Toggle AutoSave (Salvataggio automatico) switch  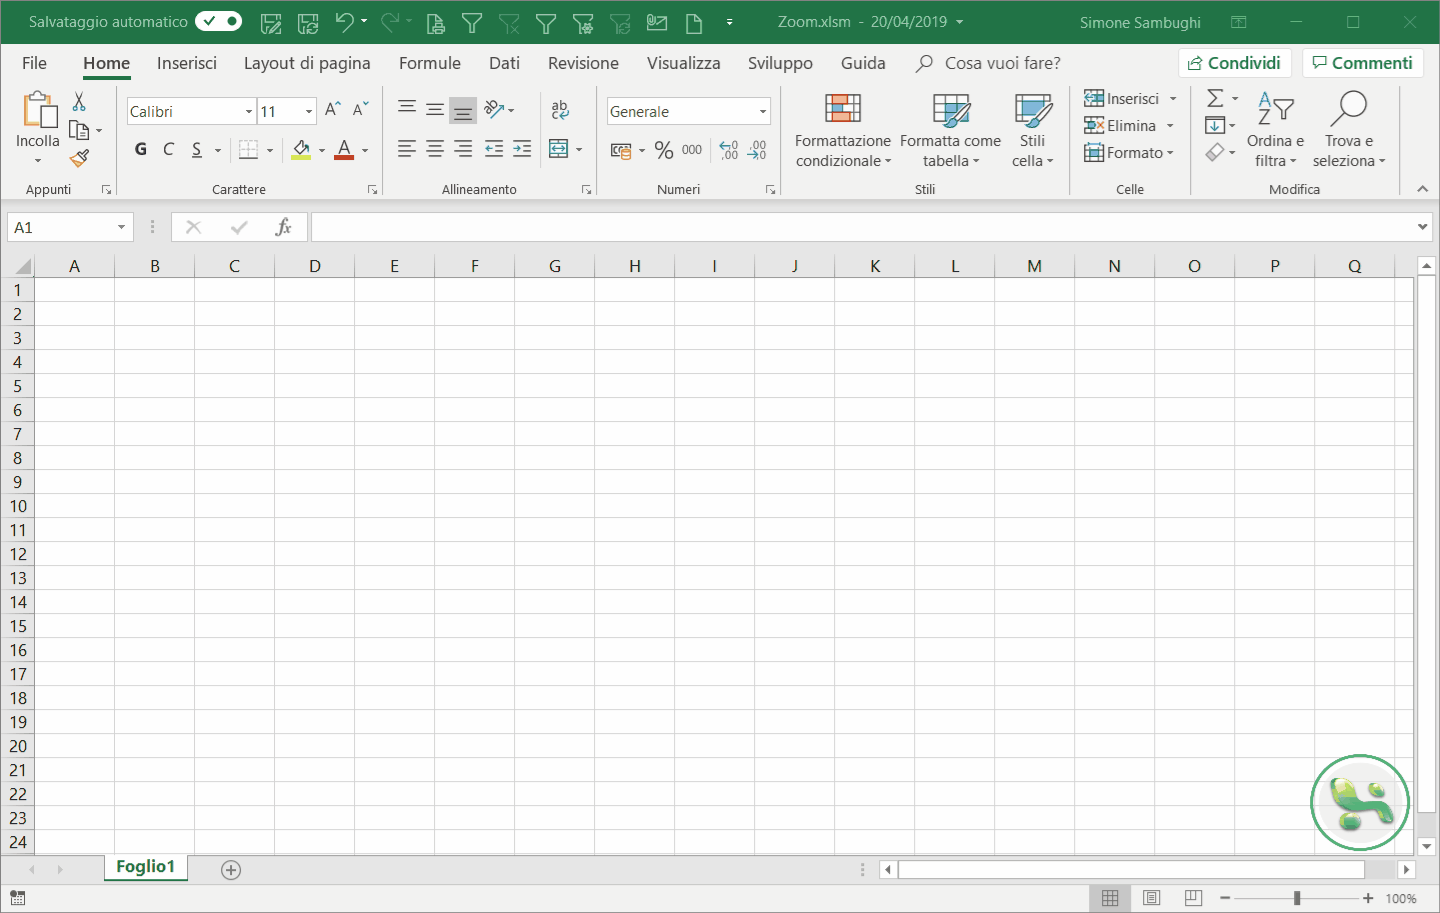217,20
